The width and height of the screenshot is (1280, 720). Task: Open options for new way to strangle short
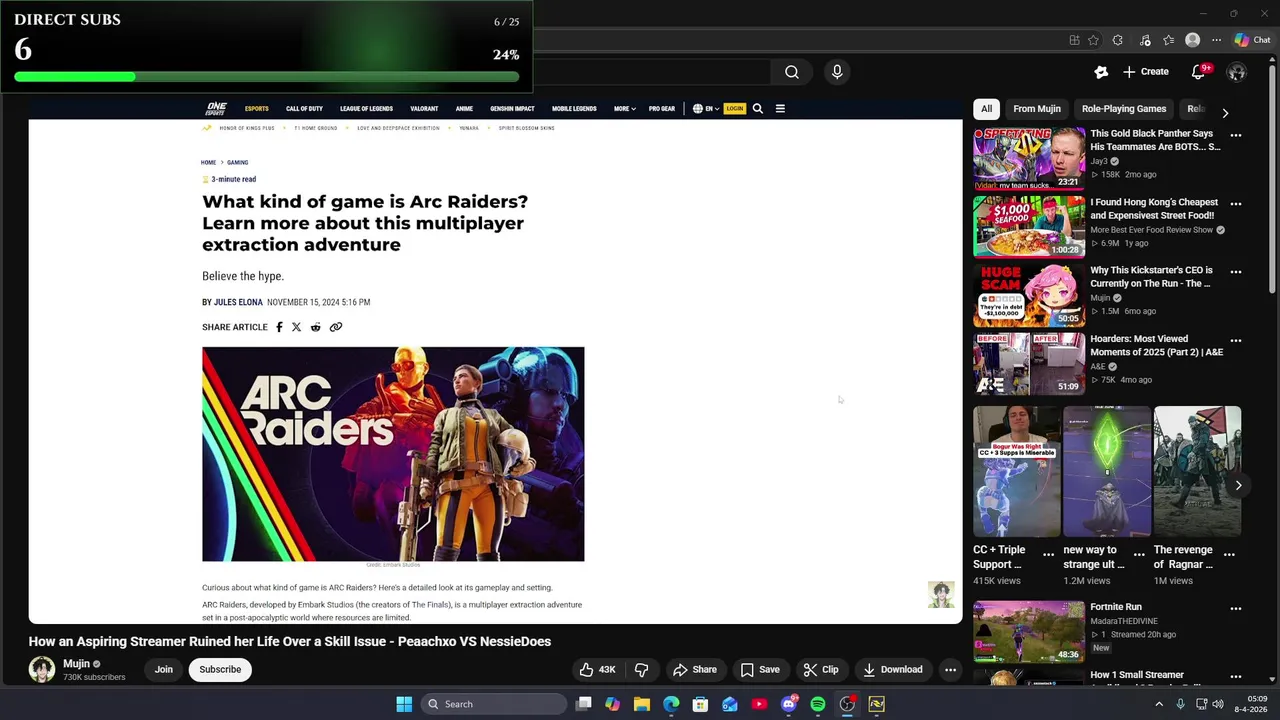(1139, 554)
